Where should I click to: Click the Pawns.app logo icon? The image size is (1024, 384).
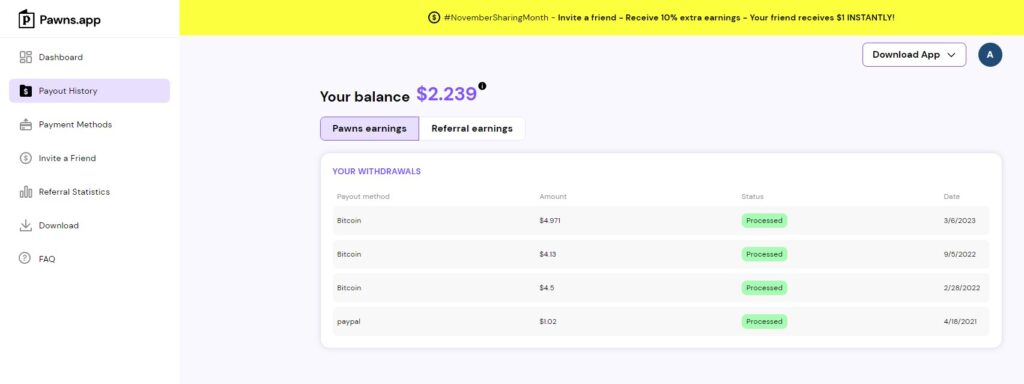click(x=26, y=19)
